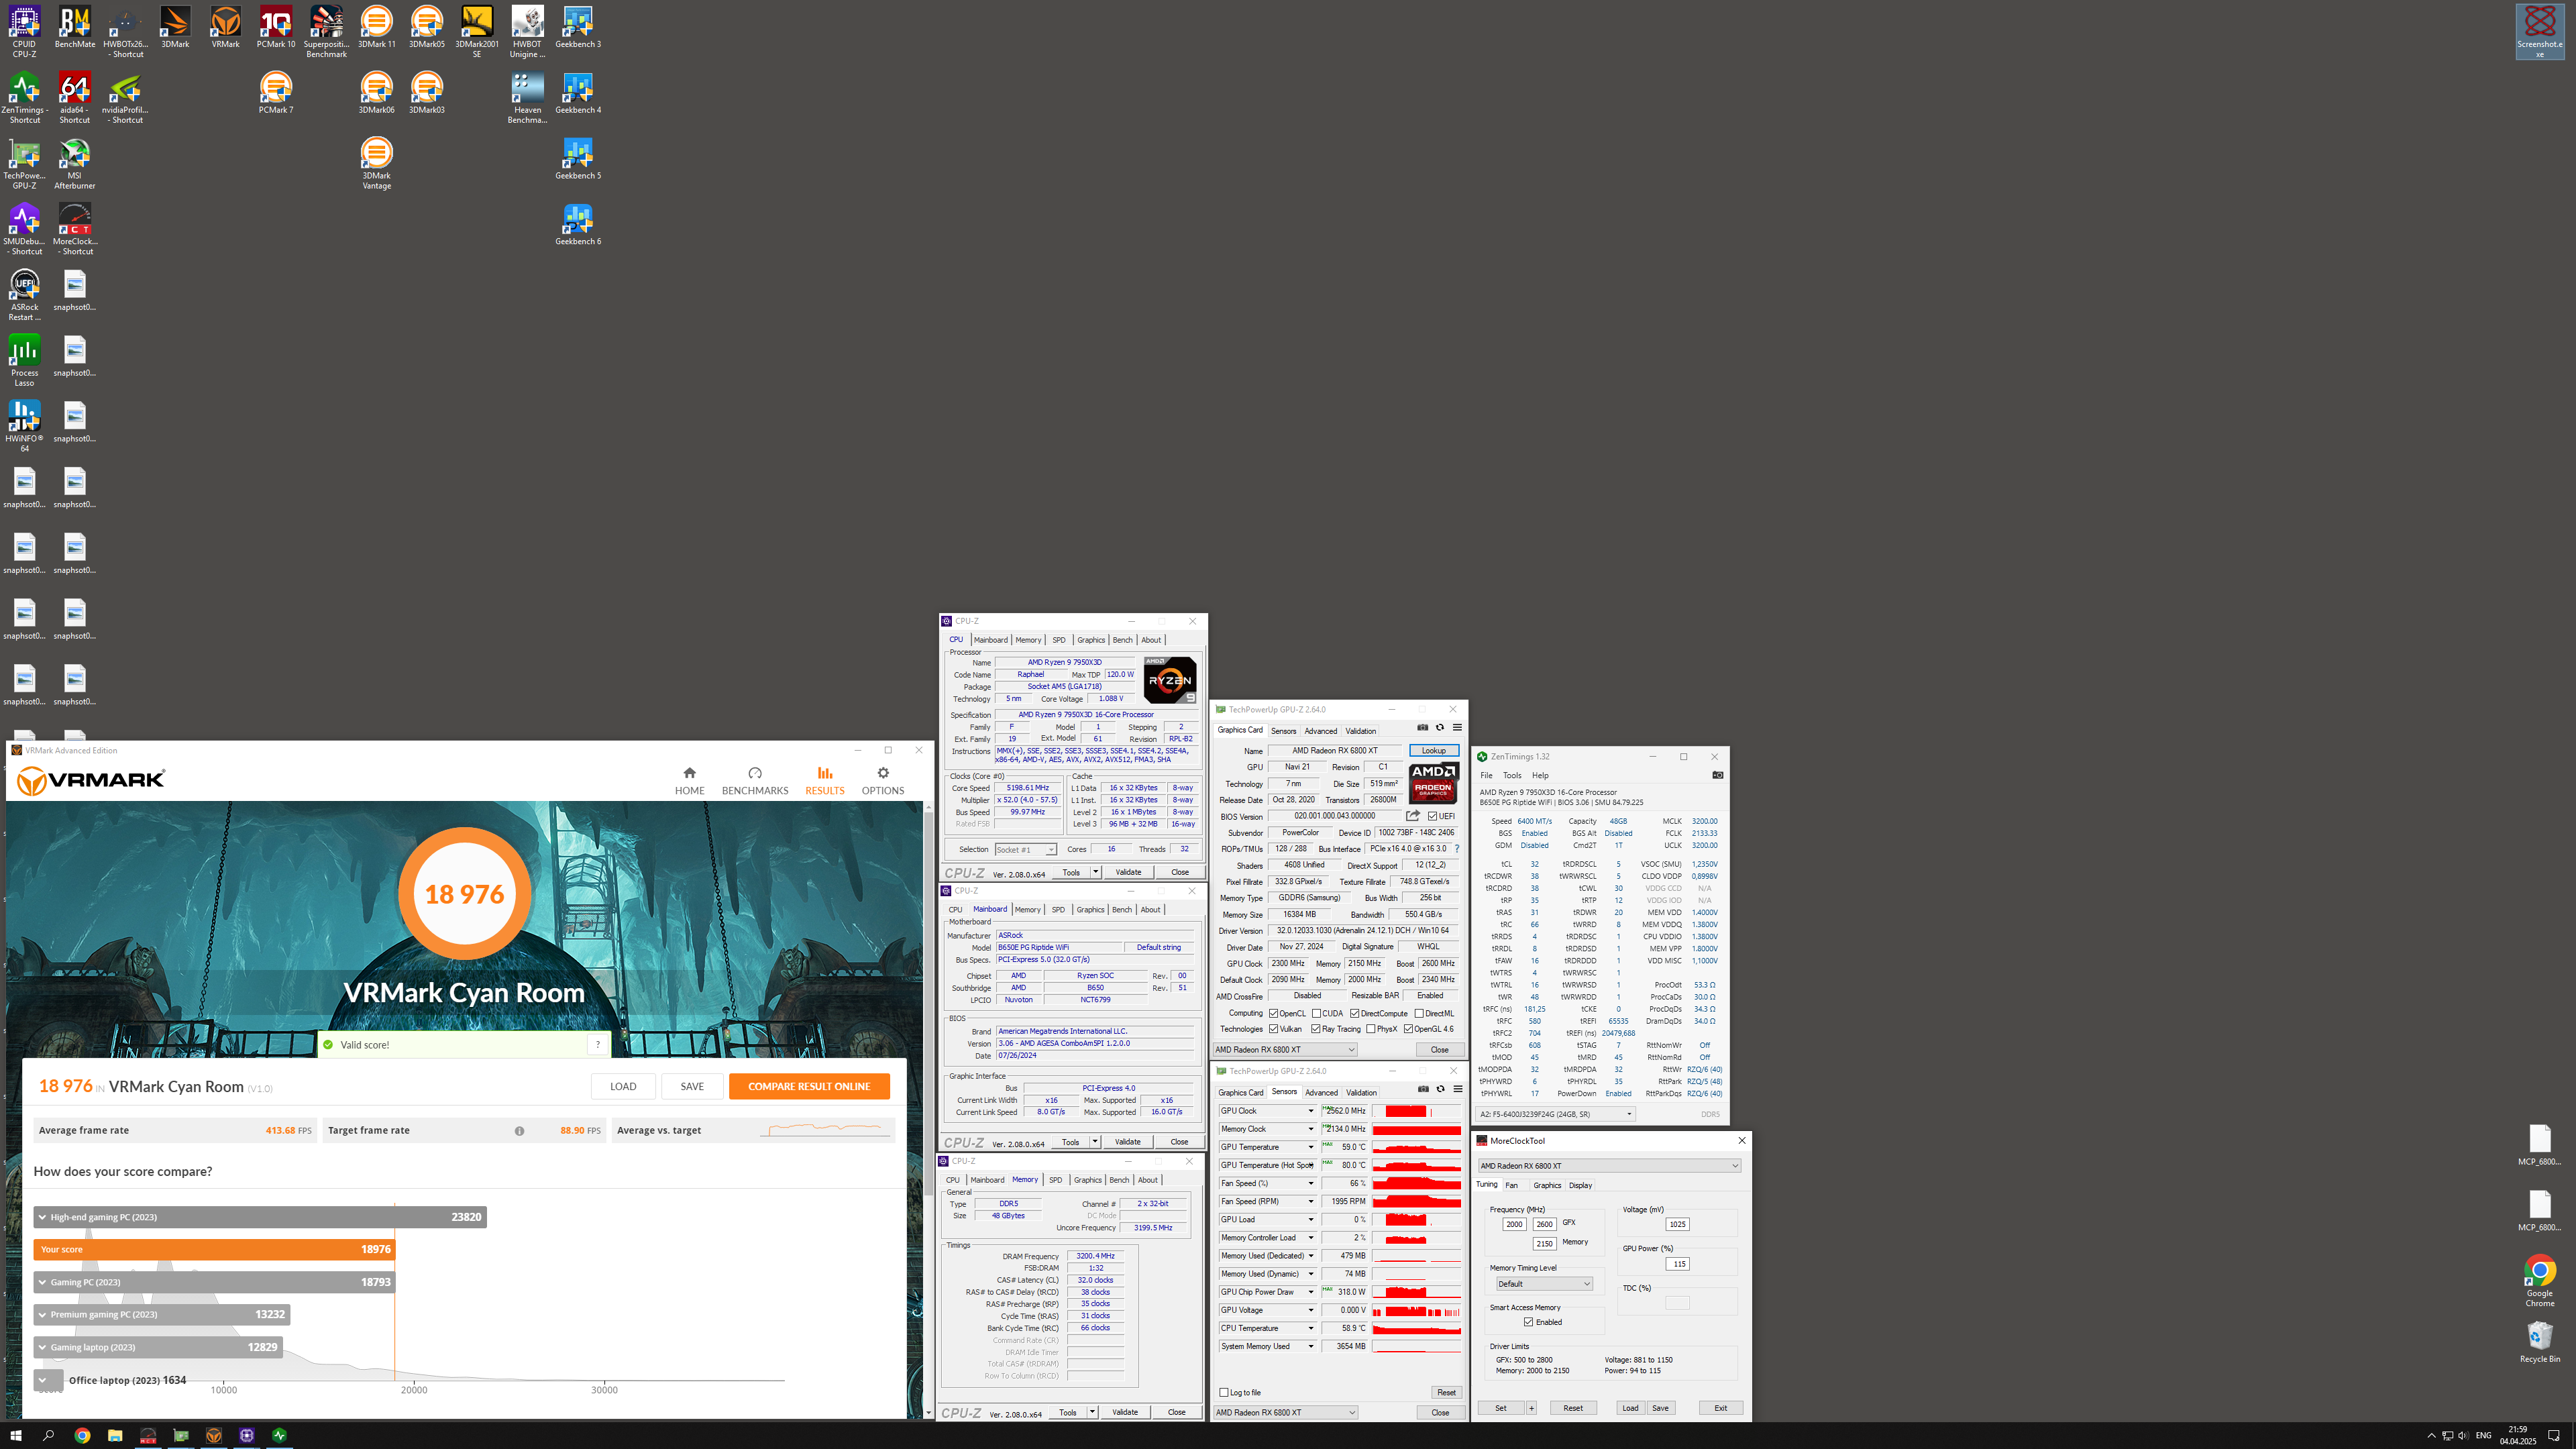Viewport: 2576px width, 1449px height.
Task: Toggle the DirectML checkbox in GPU-Z
Action: [1418, 1013]
